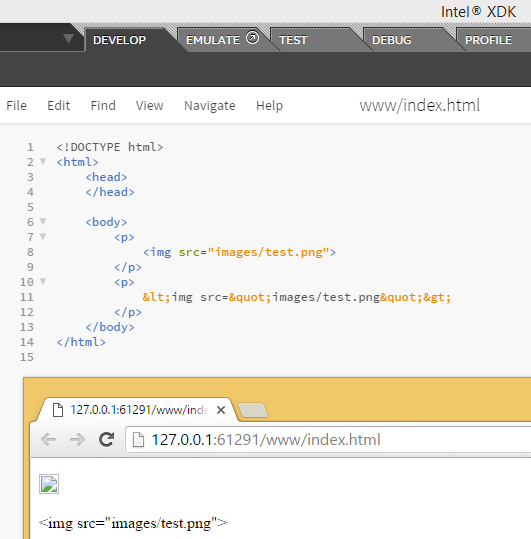Viewport: 531px width, 539px height.
Task: Collapse the p fold arrow on line 7
Action: click(x=43, y=236)
